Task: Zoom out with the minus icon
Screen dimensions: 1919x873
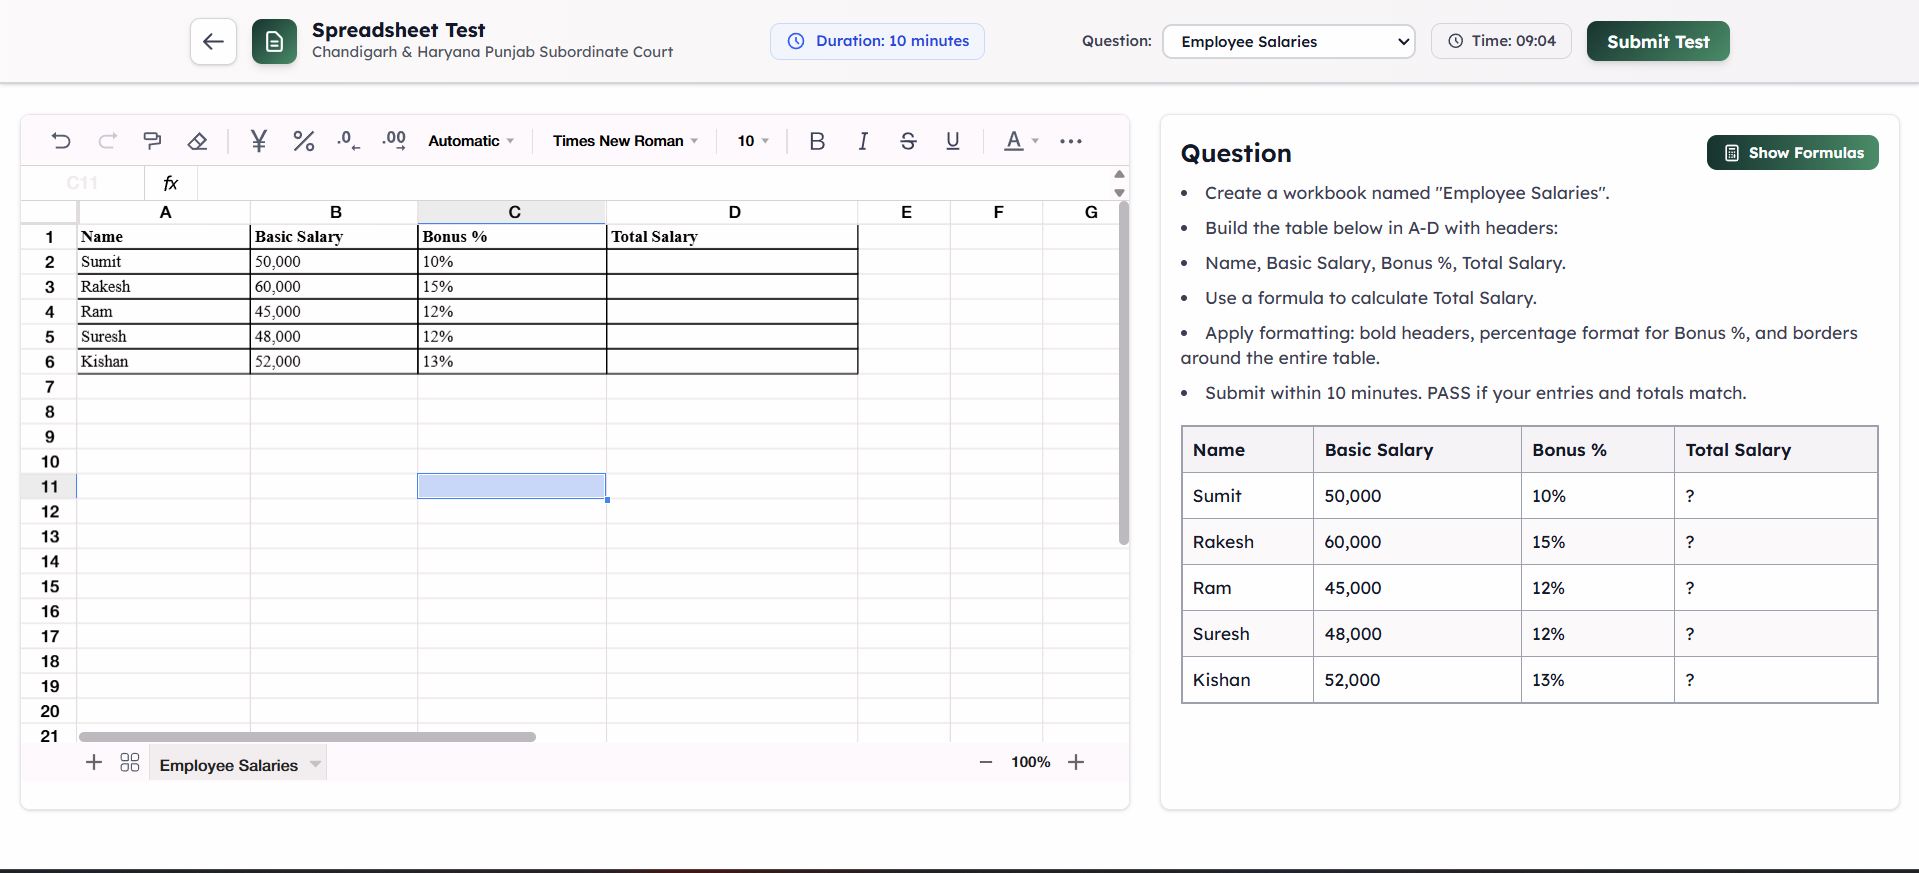Action: (x=986, y=762)
